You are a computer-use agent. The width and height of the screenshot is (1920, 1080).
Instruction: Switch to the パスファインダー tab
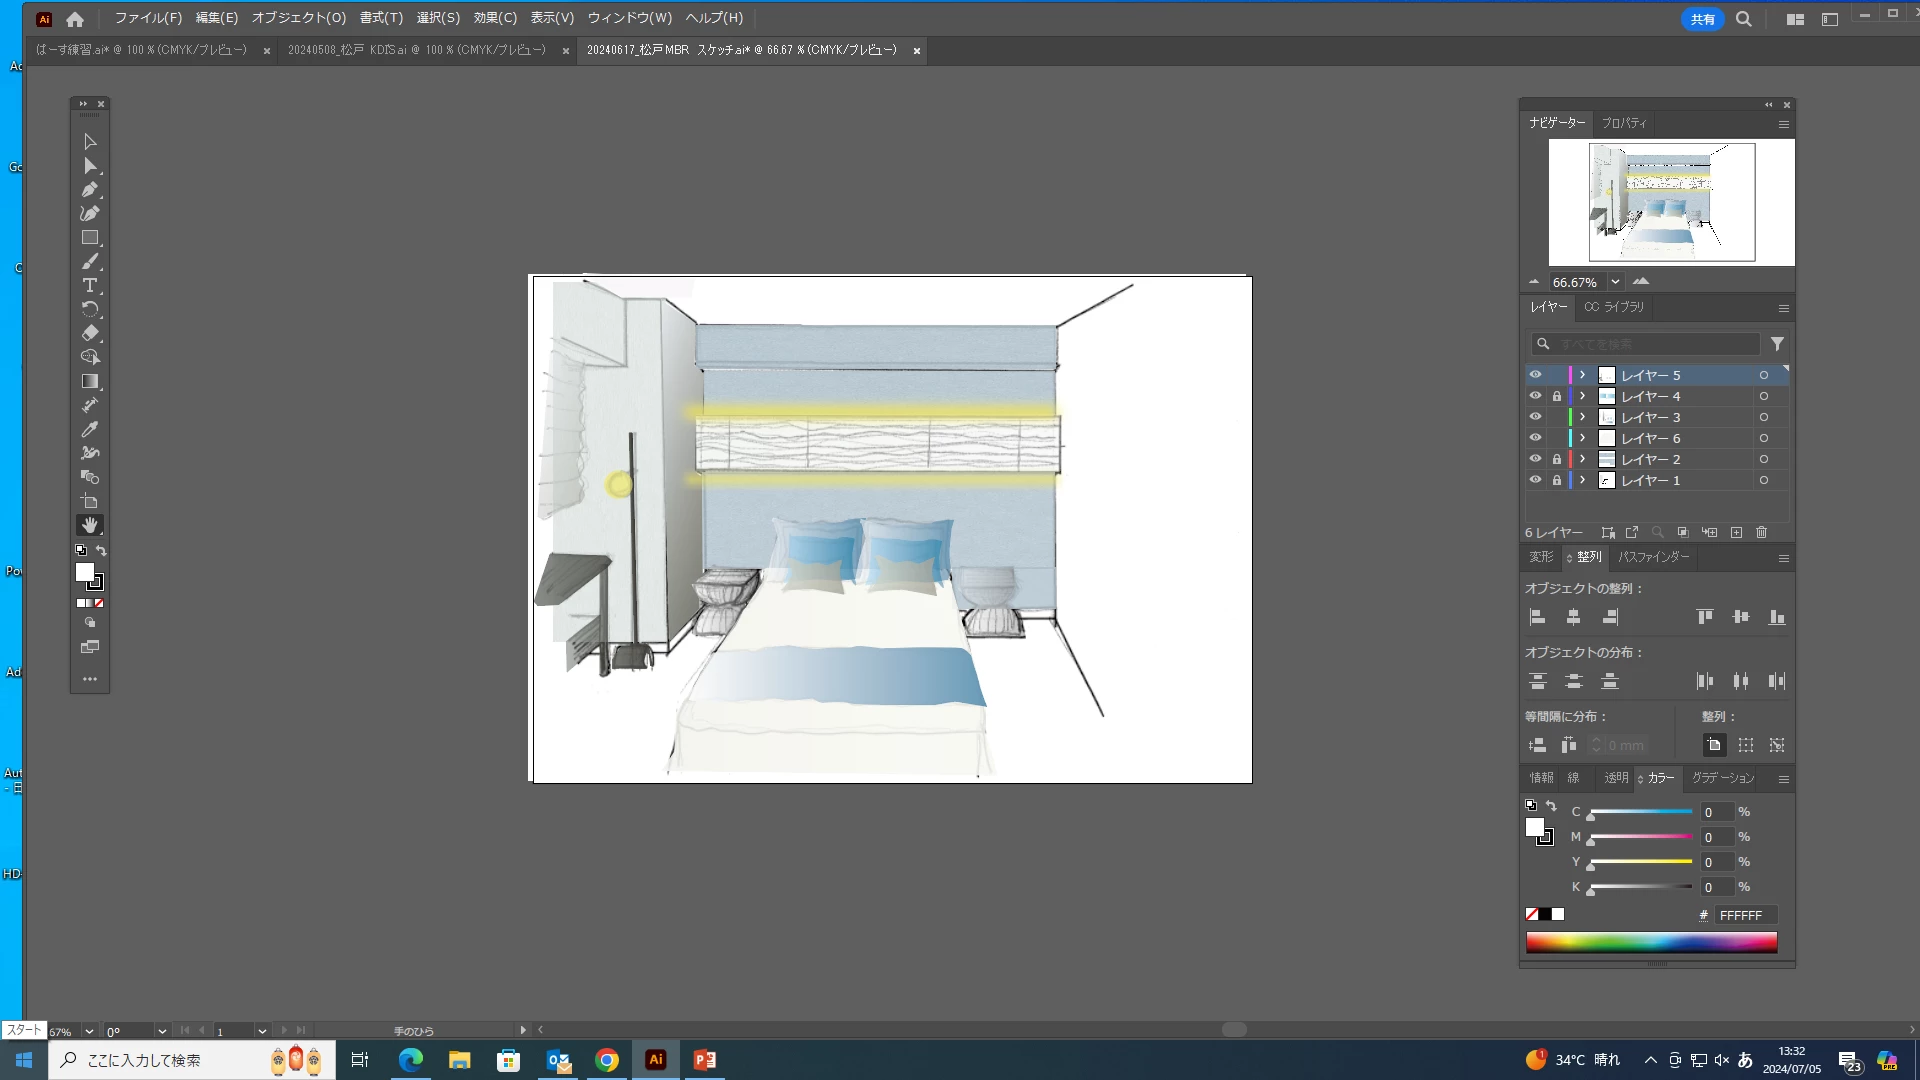click(1653, 557)
